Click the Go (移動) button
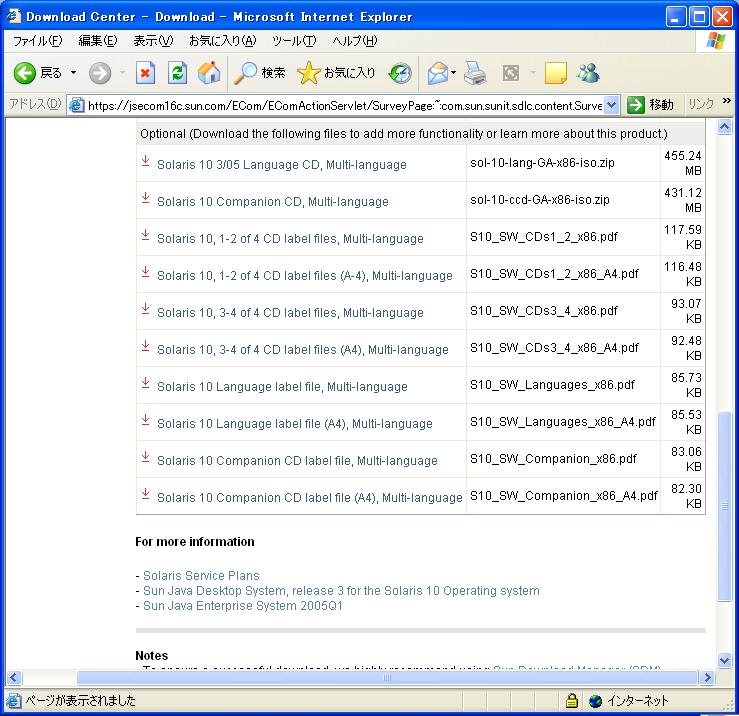This screenshot has width=739, height=716. [x=650, y=105]
